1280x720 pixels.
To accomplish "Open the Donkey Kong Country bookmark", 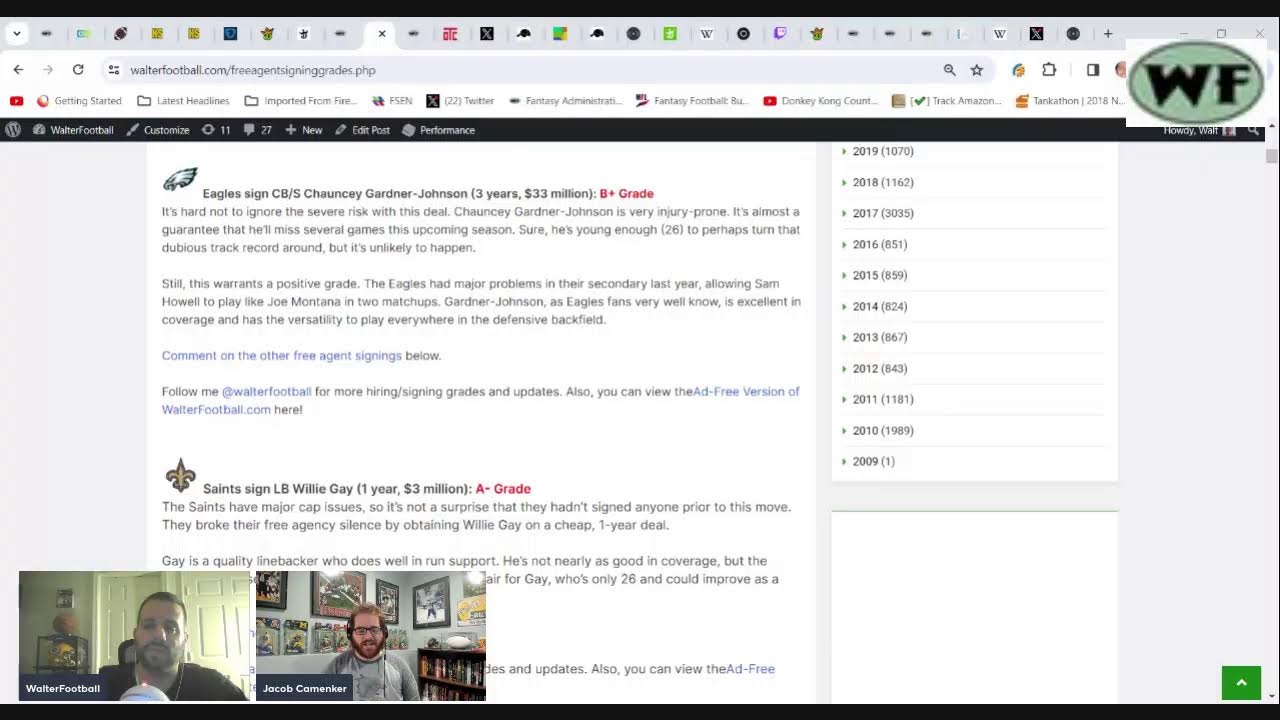I will tap(820, 101).
